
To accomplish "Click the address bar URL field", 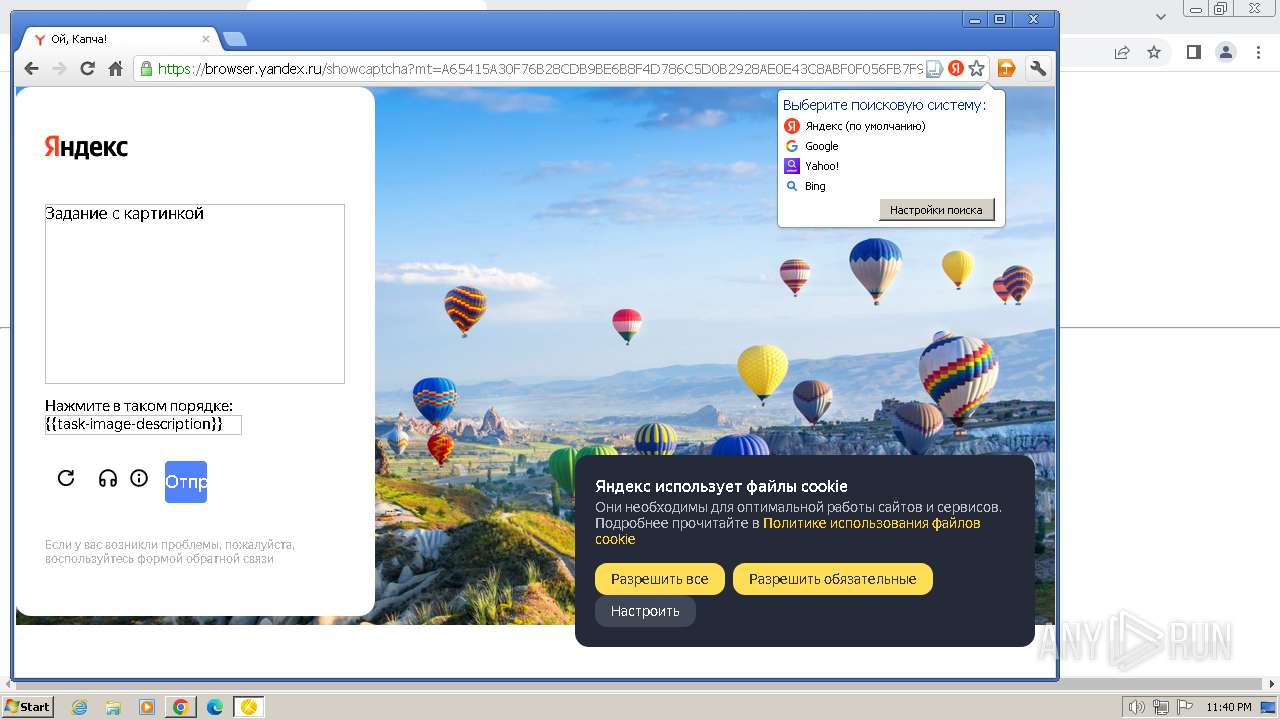I will tap(540, 69).
